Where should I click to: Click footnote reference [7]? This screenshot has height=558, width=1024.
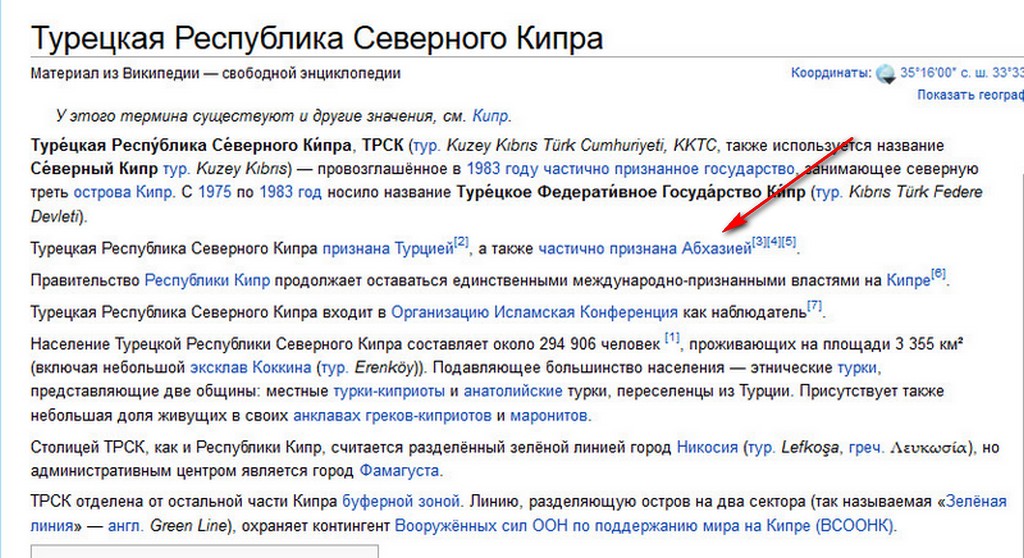pos(814,306)
